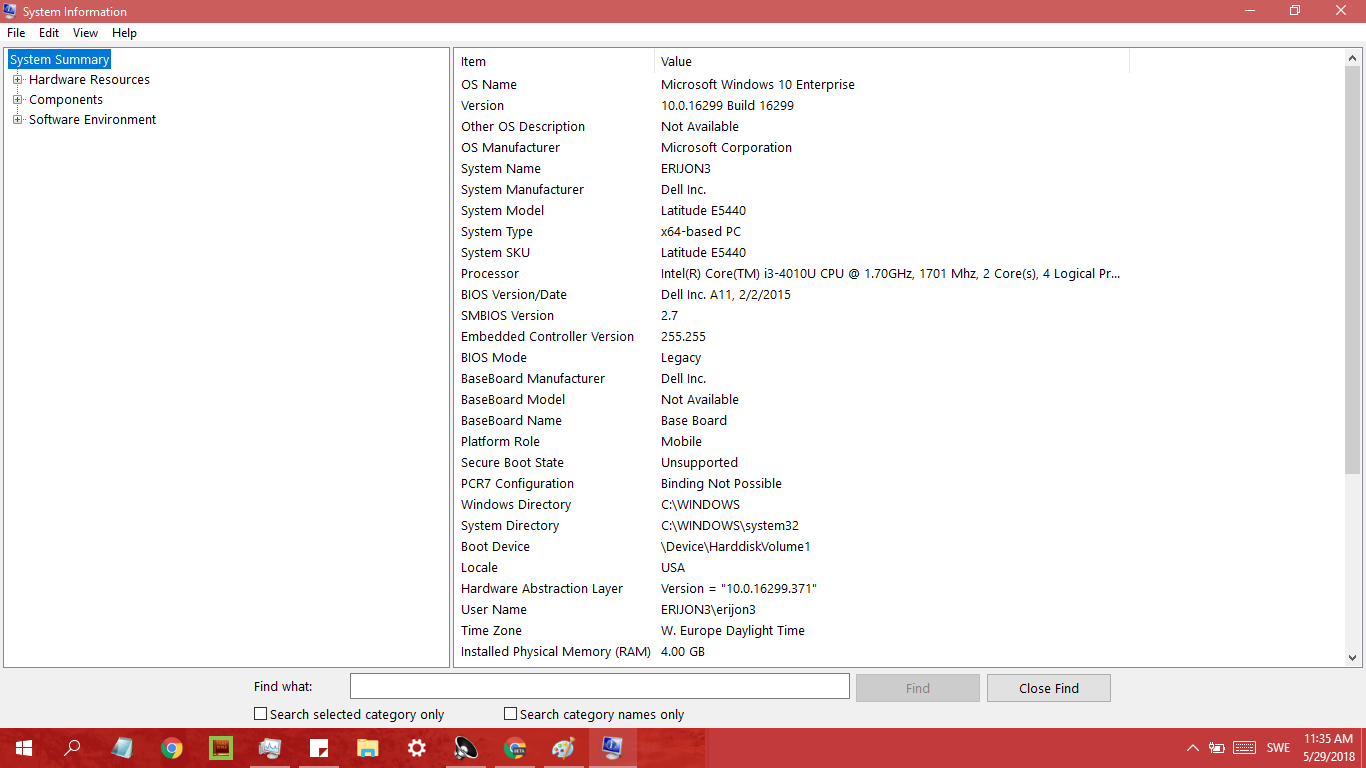Launch Notepad from the taskbar
This screenshot has height=768, width=1366.
122,748
